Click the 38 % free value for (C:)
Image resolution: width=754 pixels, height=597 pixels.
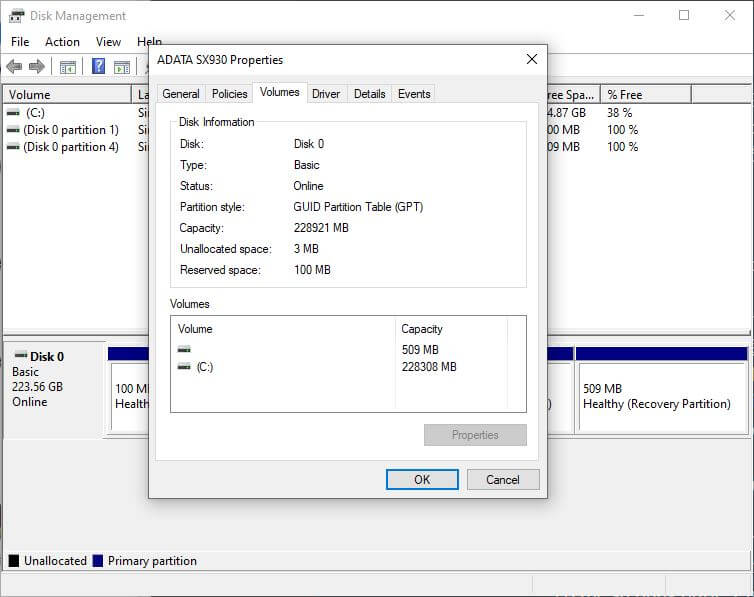pos(619,113)
